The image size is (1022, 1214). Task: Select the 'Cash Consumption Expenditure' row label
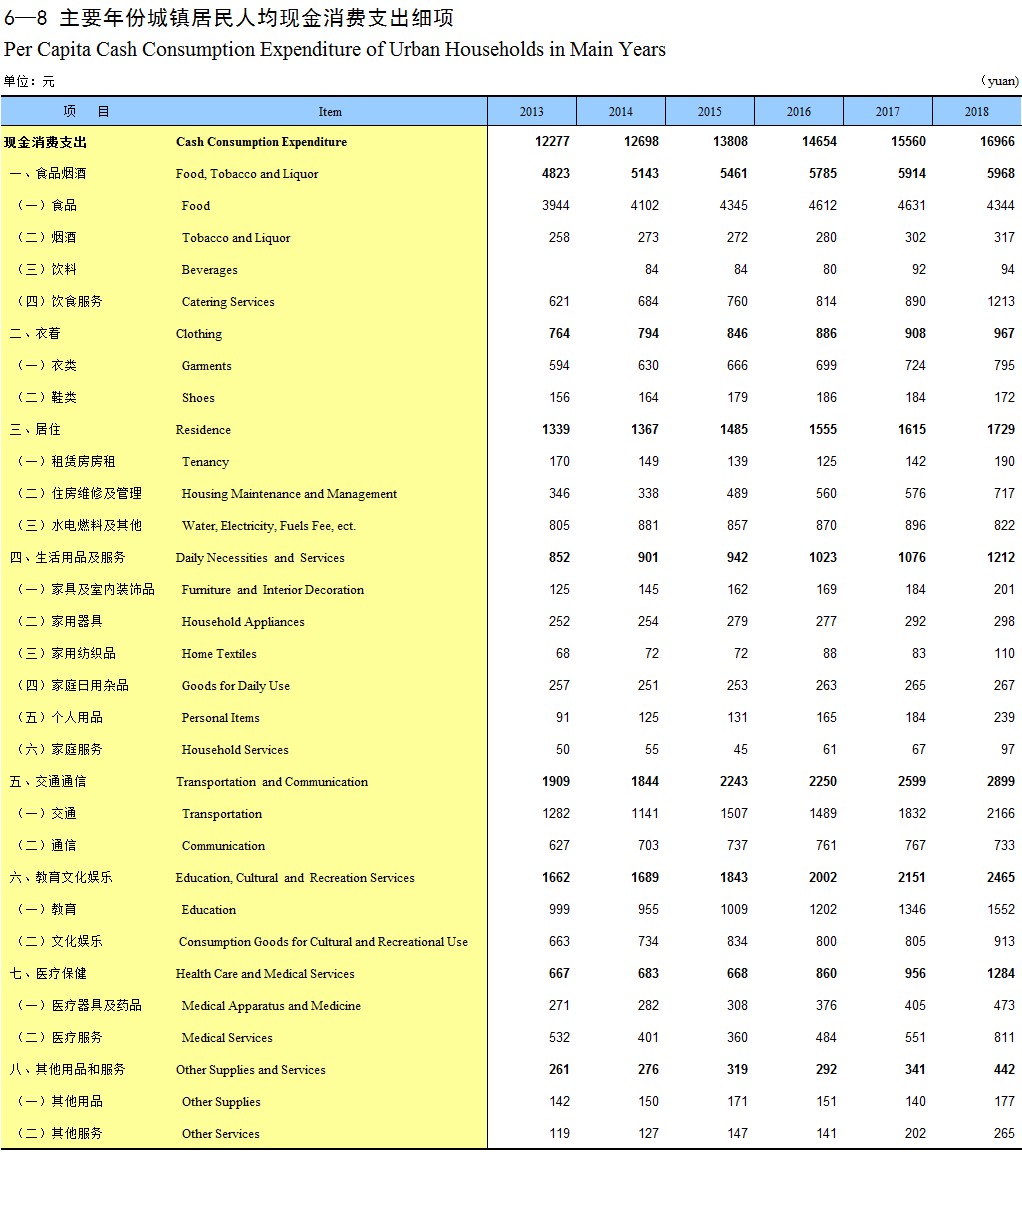261,142
